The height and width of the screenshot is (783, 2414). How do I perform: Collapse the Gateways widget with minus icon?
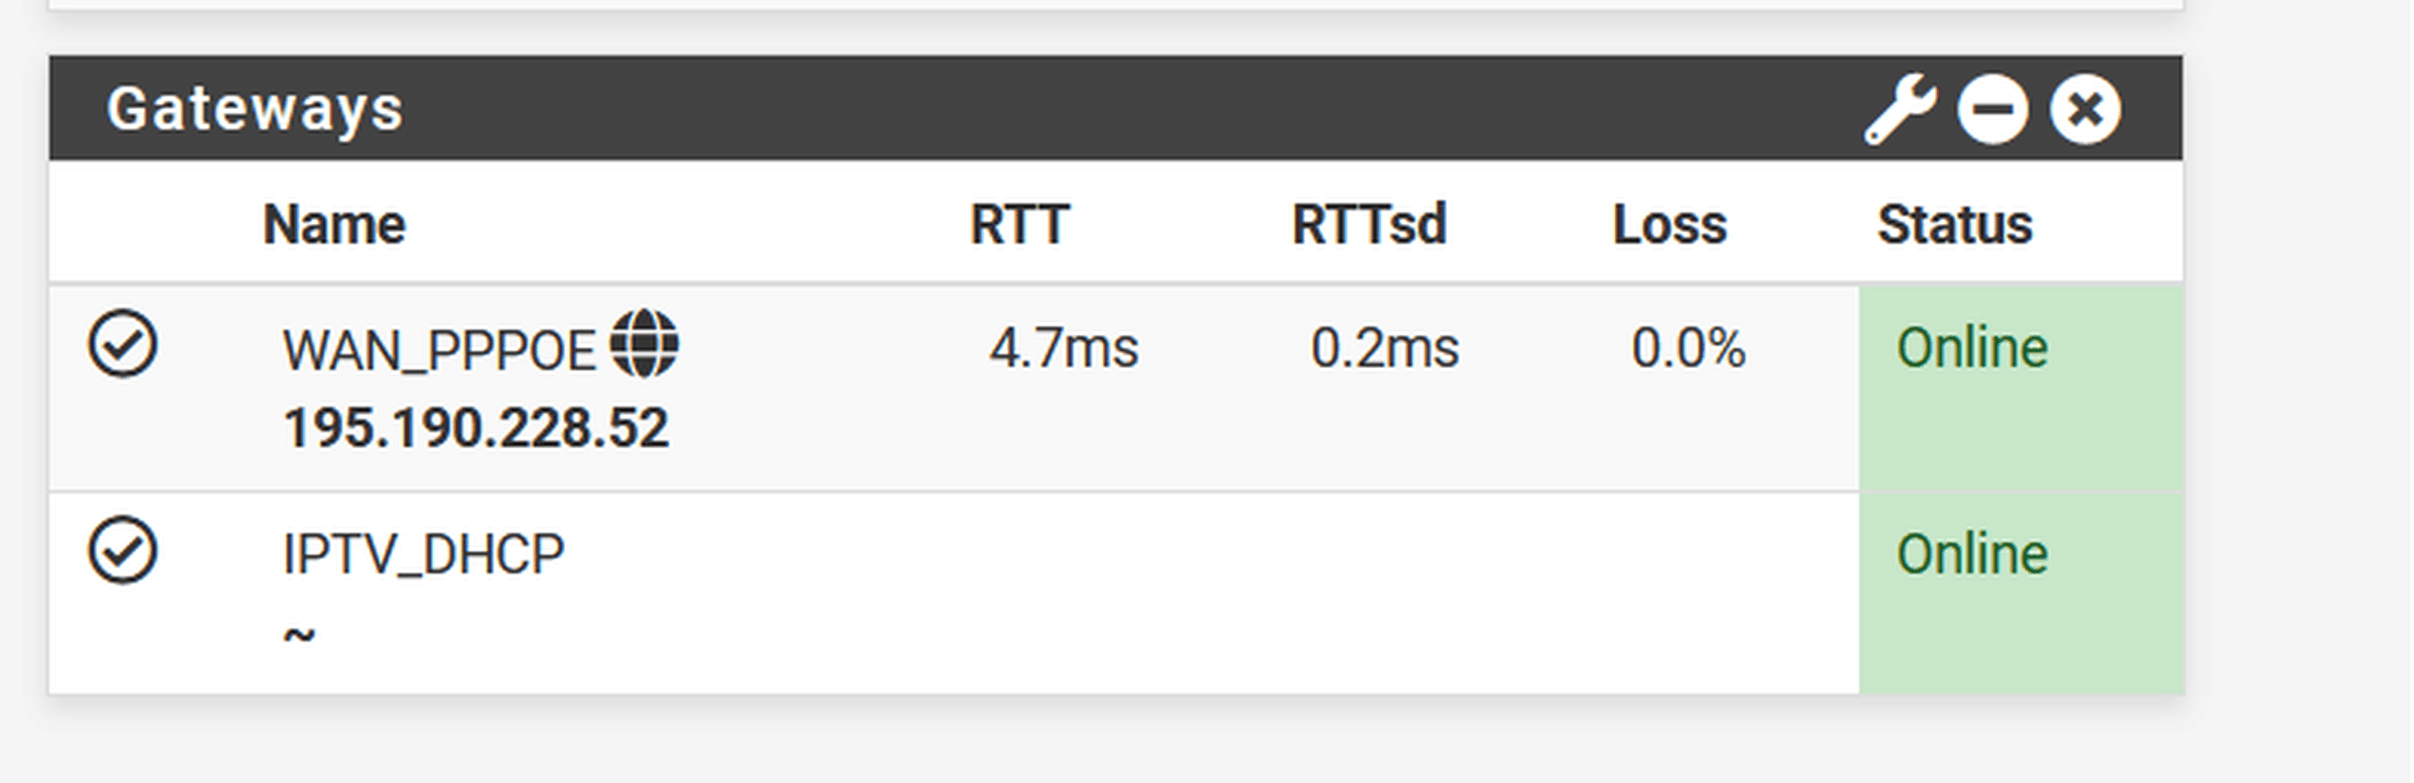click(x=1992, y=110)
